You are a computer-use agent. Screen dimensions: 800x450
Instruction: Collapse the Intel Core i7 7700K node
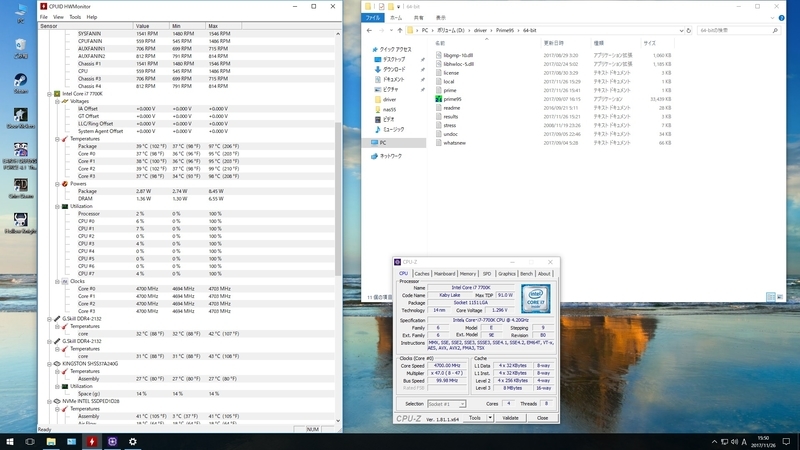[x=49, y=94]
